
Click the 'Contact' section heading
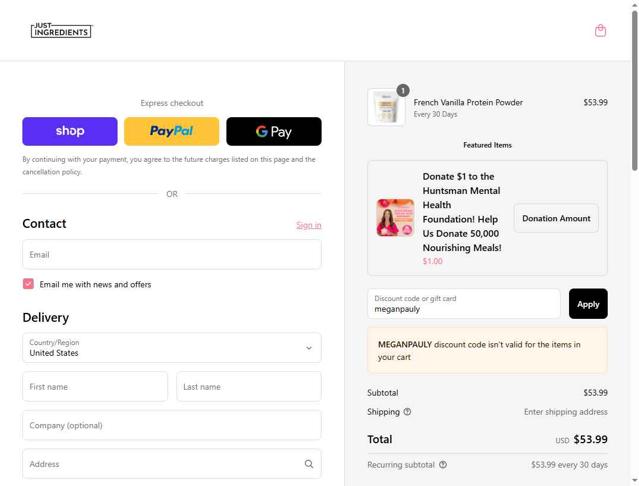point(44,224)
